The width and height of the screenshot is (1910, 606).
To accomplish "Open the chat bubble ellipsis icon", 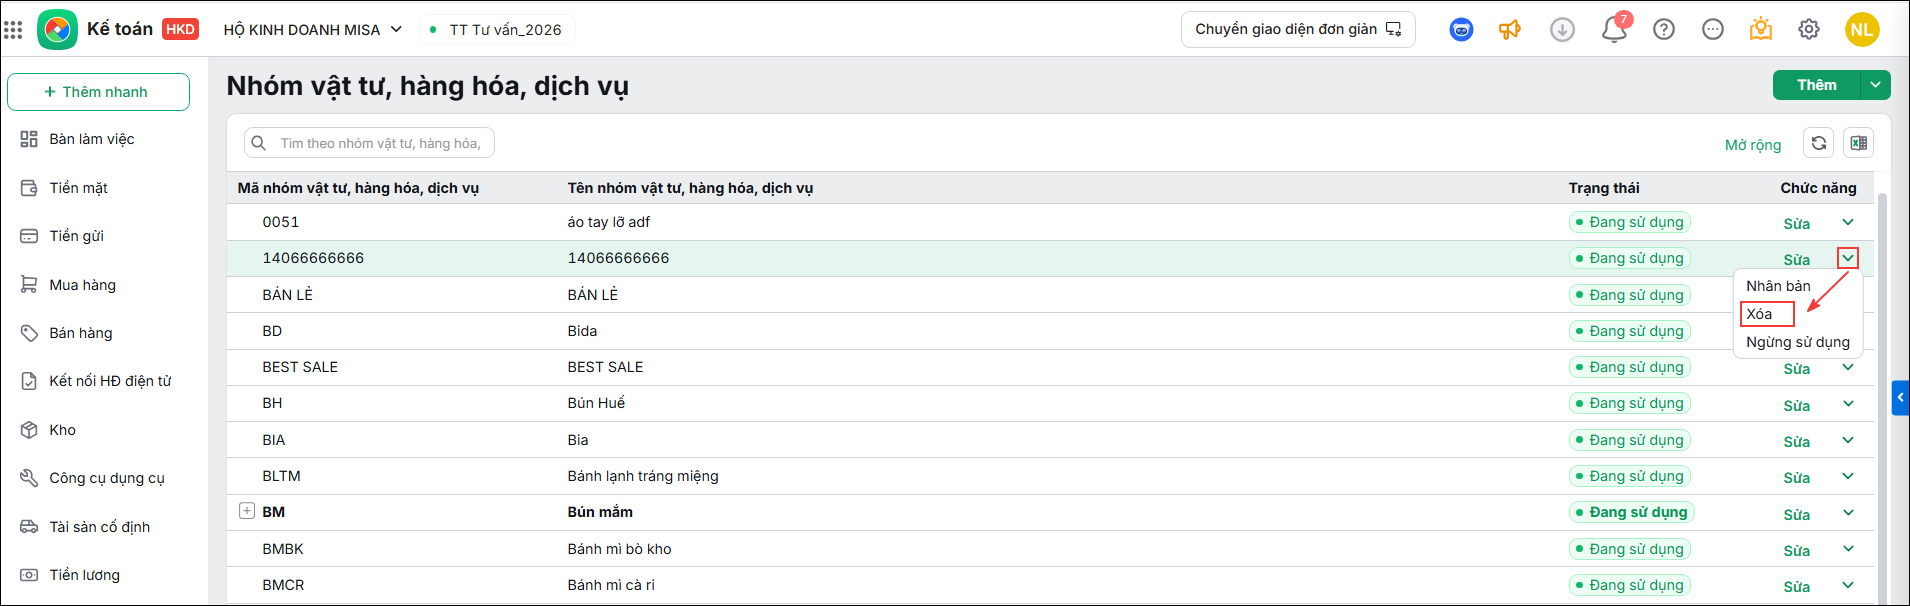I will (1713, 30).
